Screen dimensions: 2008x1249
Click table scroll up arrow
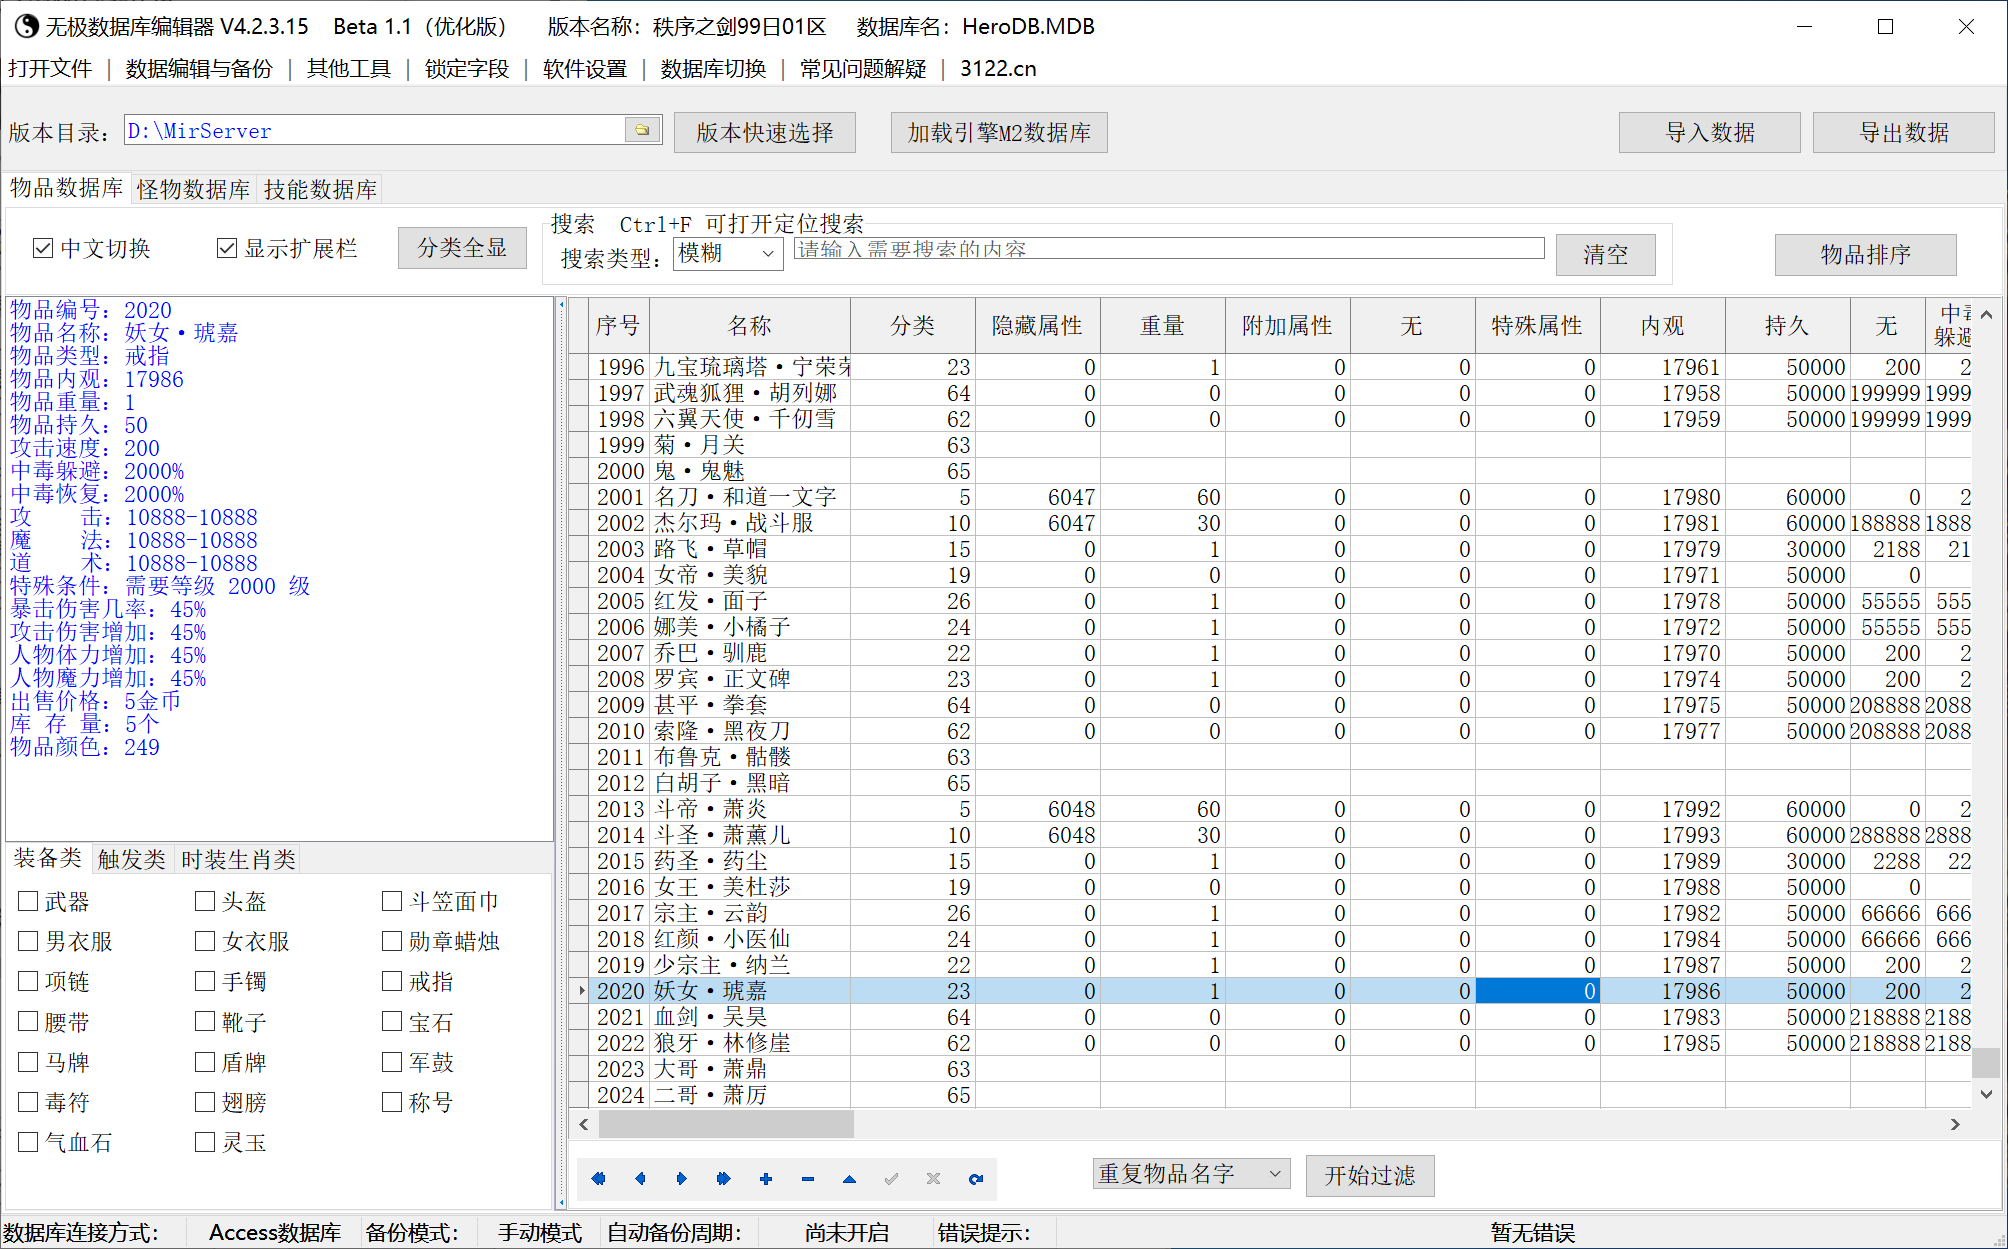pyautogui.click(x=1986, y=314)
